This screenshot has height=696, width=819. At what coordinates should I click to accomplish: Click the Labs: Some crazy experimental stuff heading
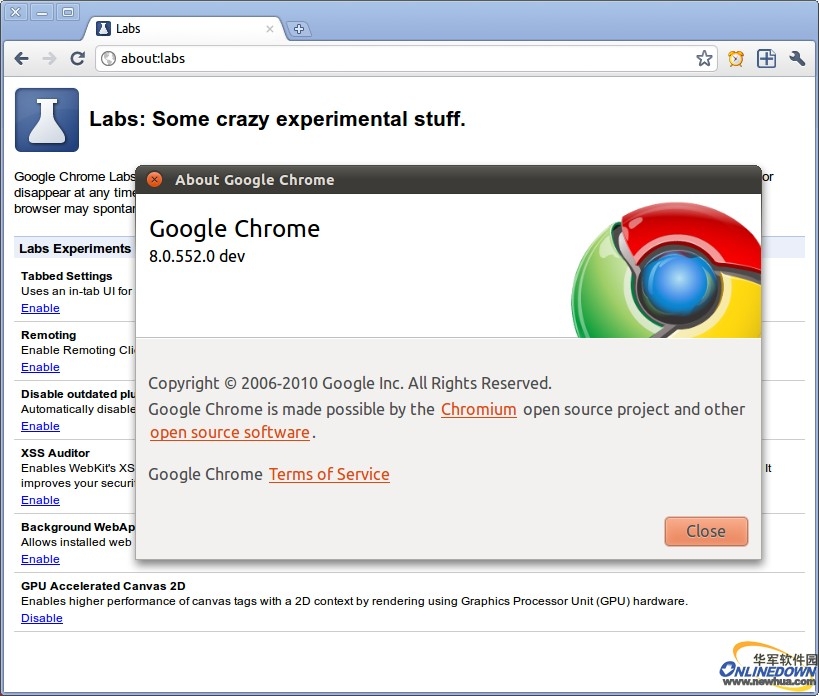[277, 119]
